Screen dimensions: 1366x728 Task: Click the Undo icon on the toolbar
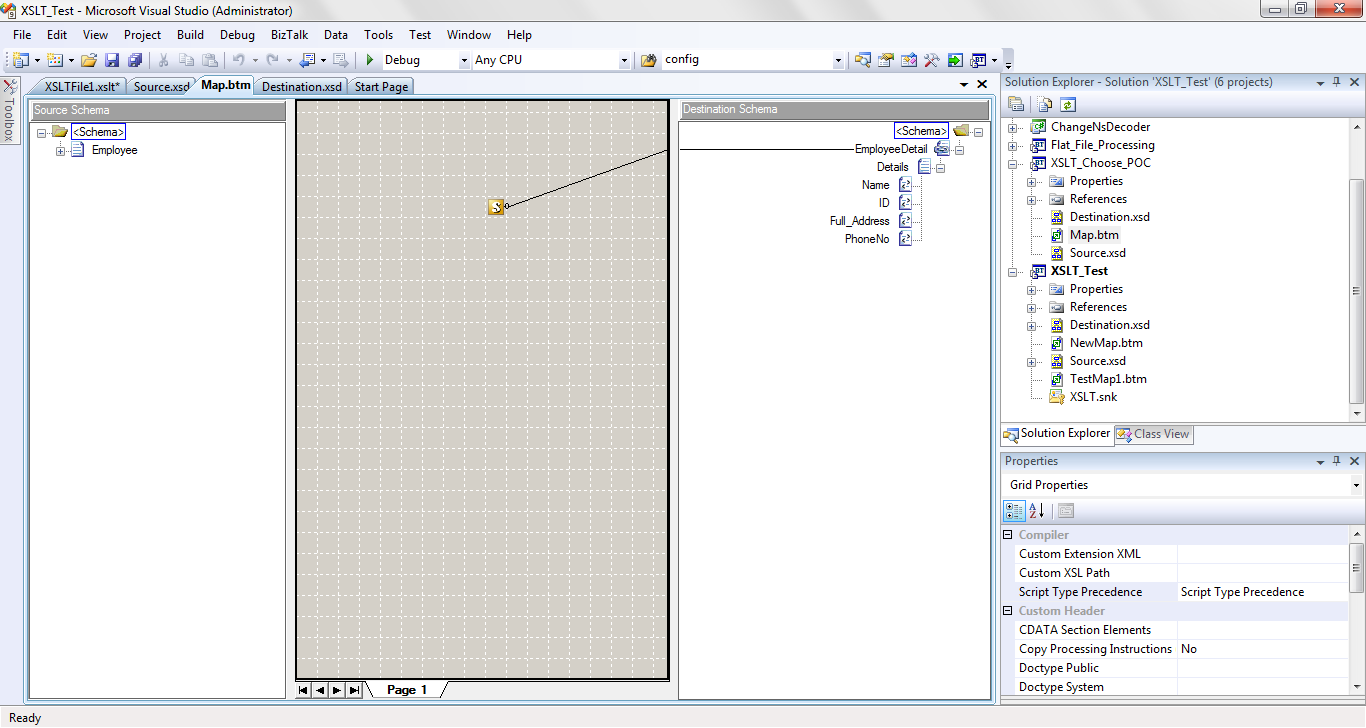[240, 59]
